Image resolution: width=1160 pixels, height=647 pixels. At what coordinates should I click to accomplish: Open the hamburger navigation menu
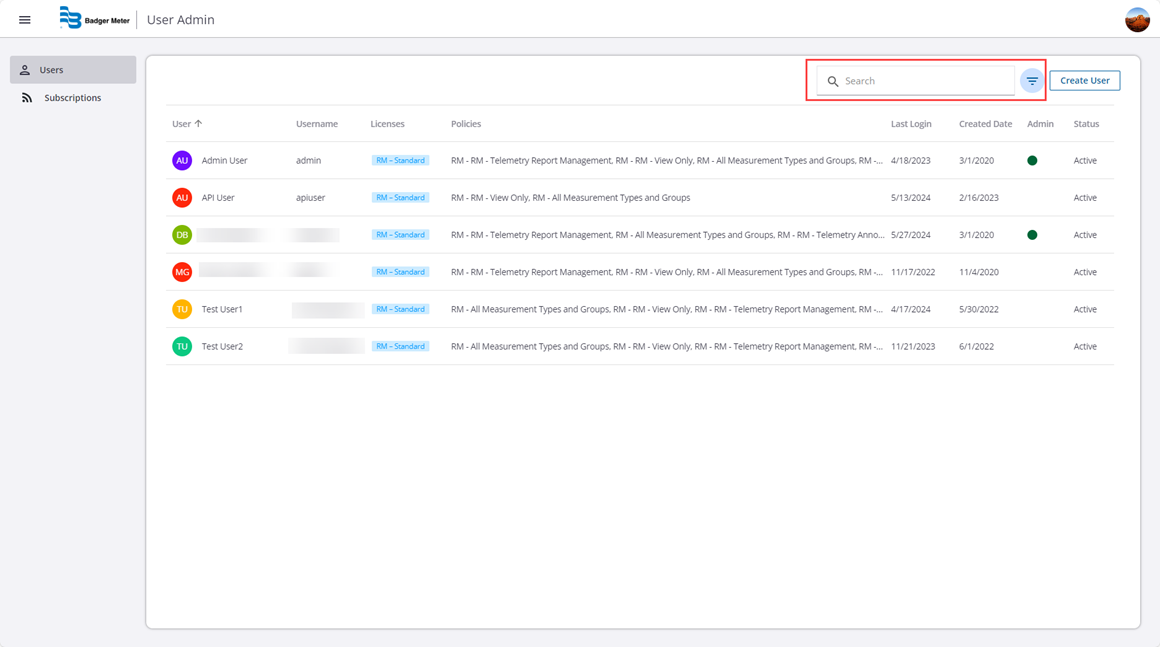[x=25, y=20]
